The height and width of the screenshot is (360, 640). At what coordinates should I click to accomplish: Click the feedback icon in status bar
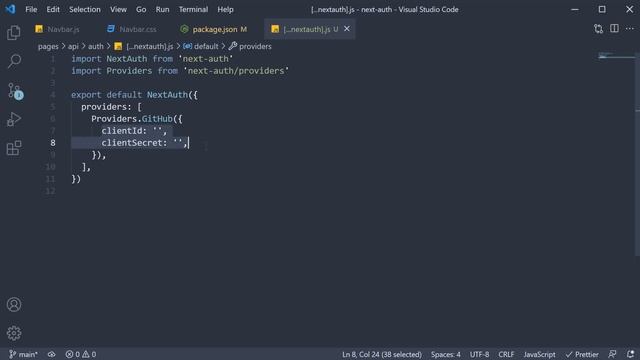(x=612, y=354)
